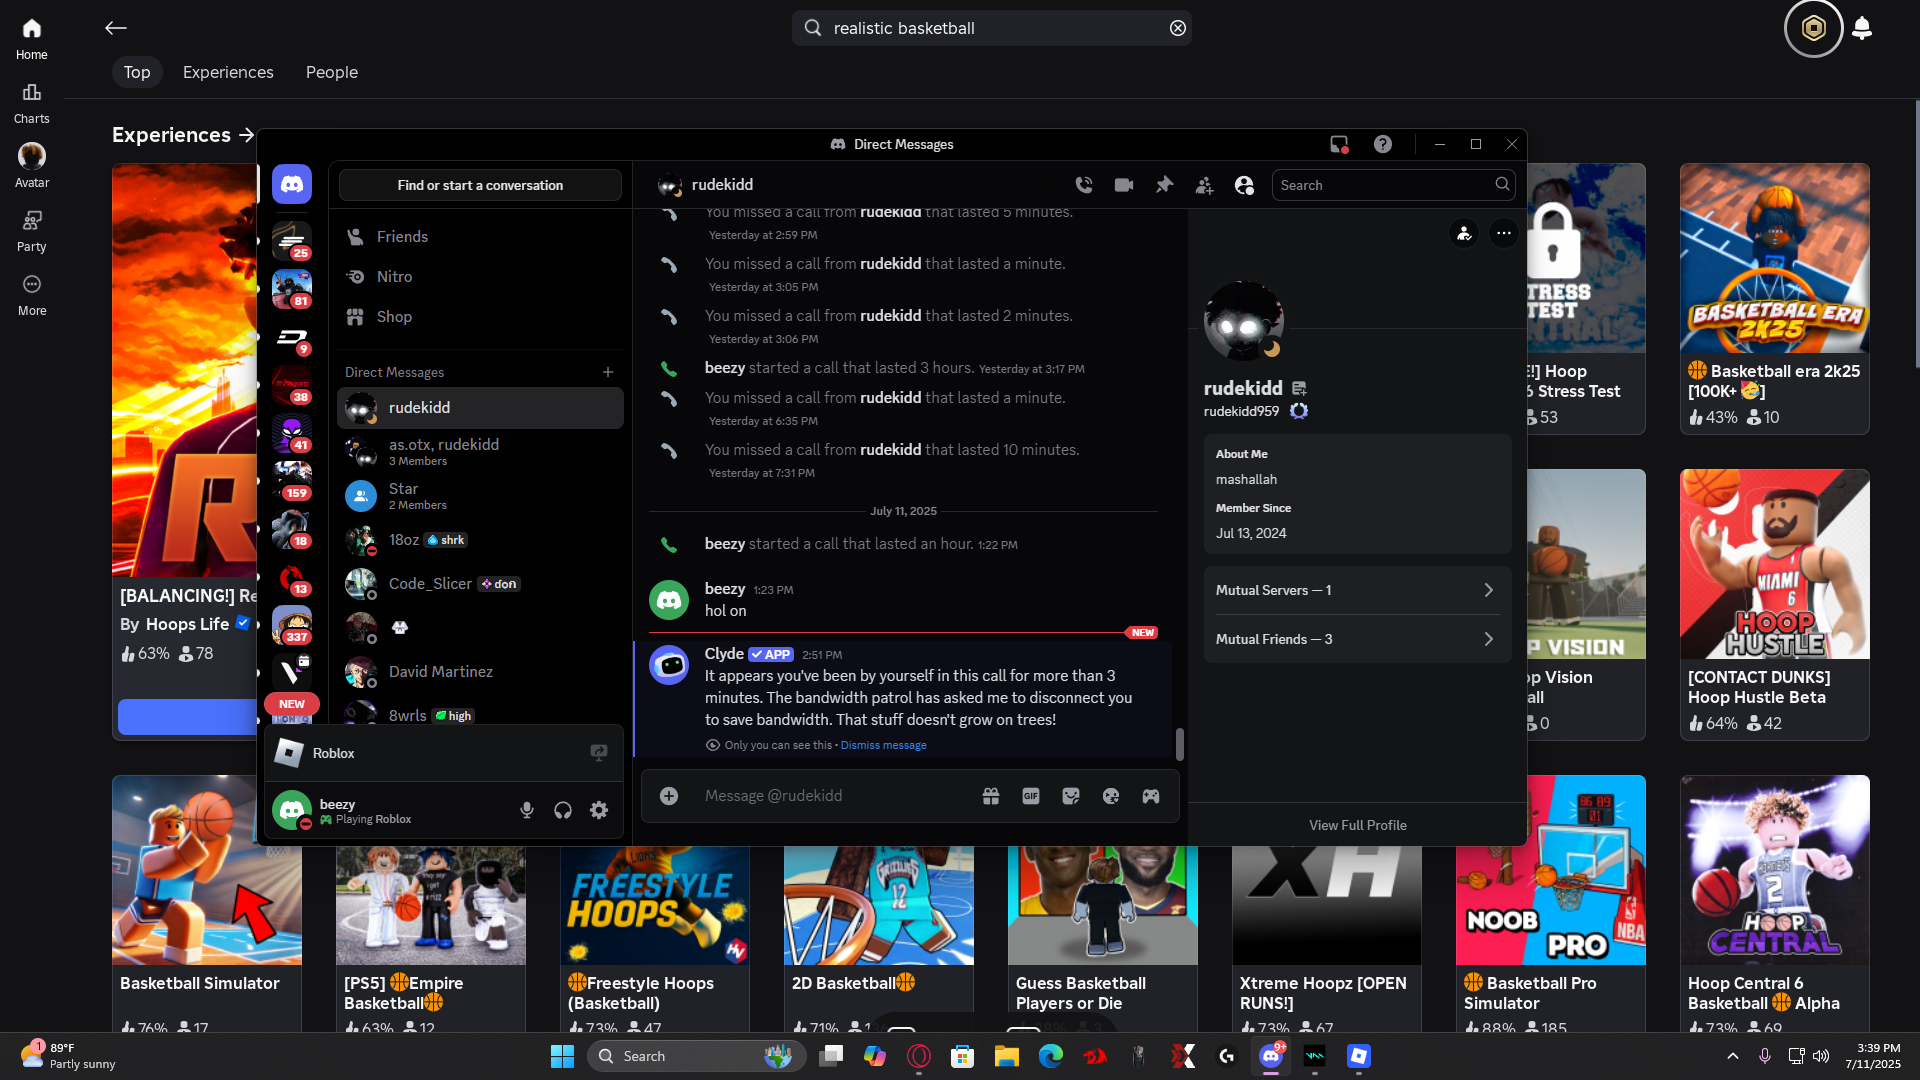Open more options on rudekidd profile
Viewport: 1920px width, 1080px height.
coord(1504,234)
